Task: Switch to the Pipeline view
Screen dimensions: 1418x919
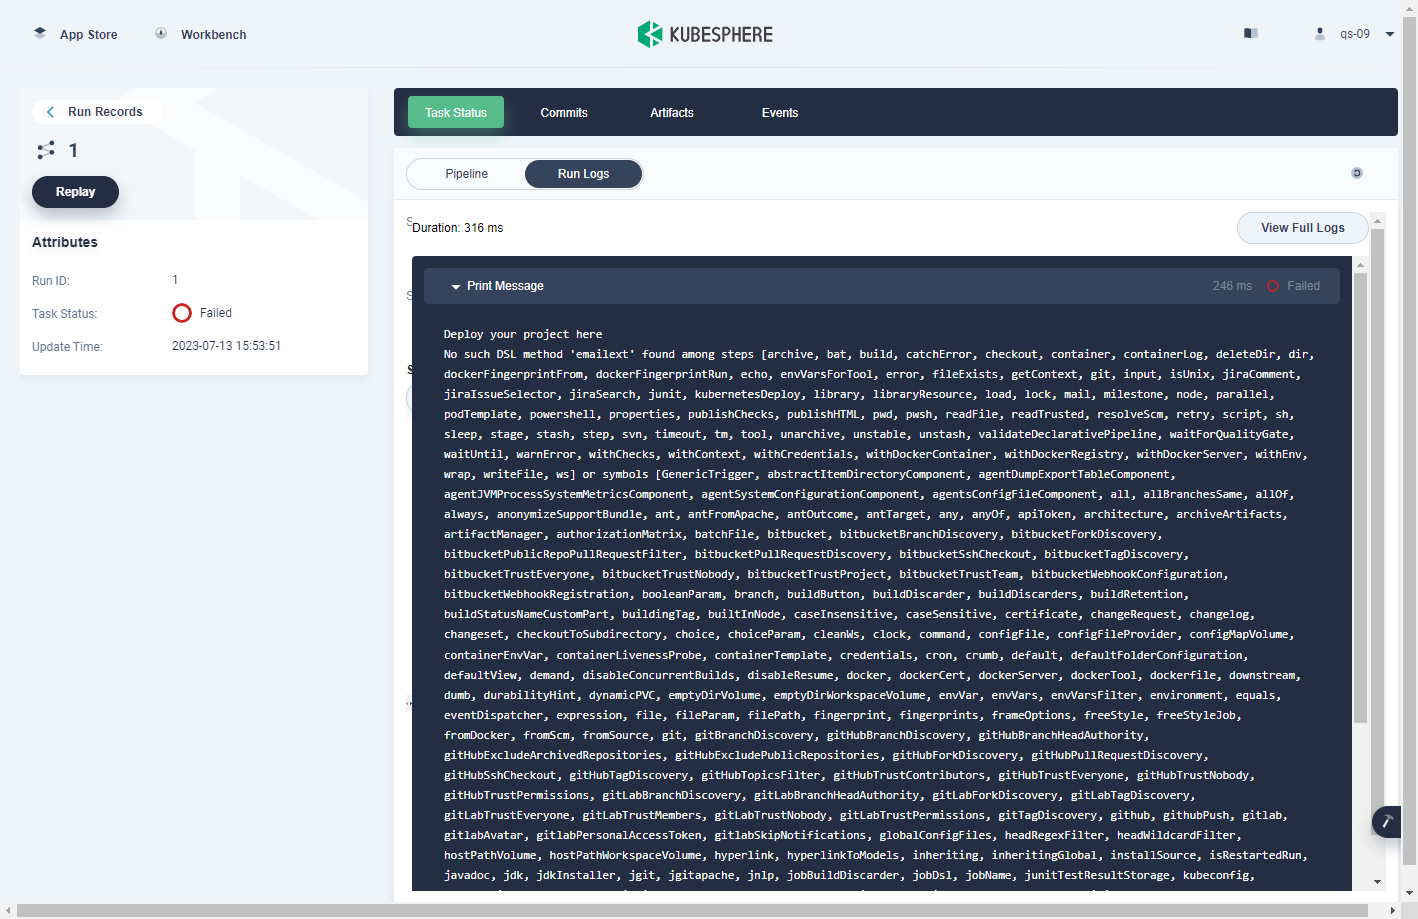Action: click(465, 173)
